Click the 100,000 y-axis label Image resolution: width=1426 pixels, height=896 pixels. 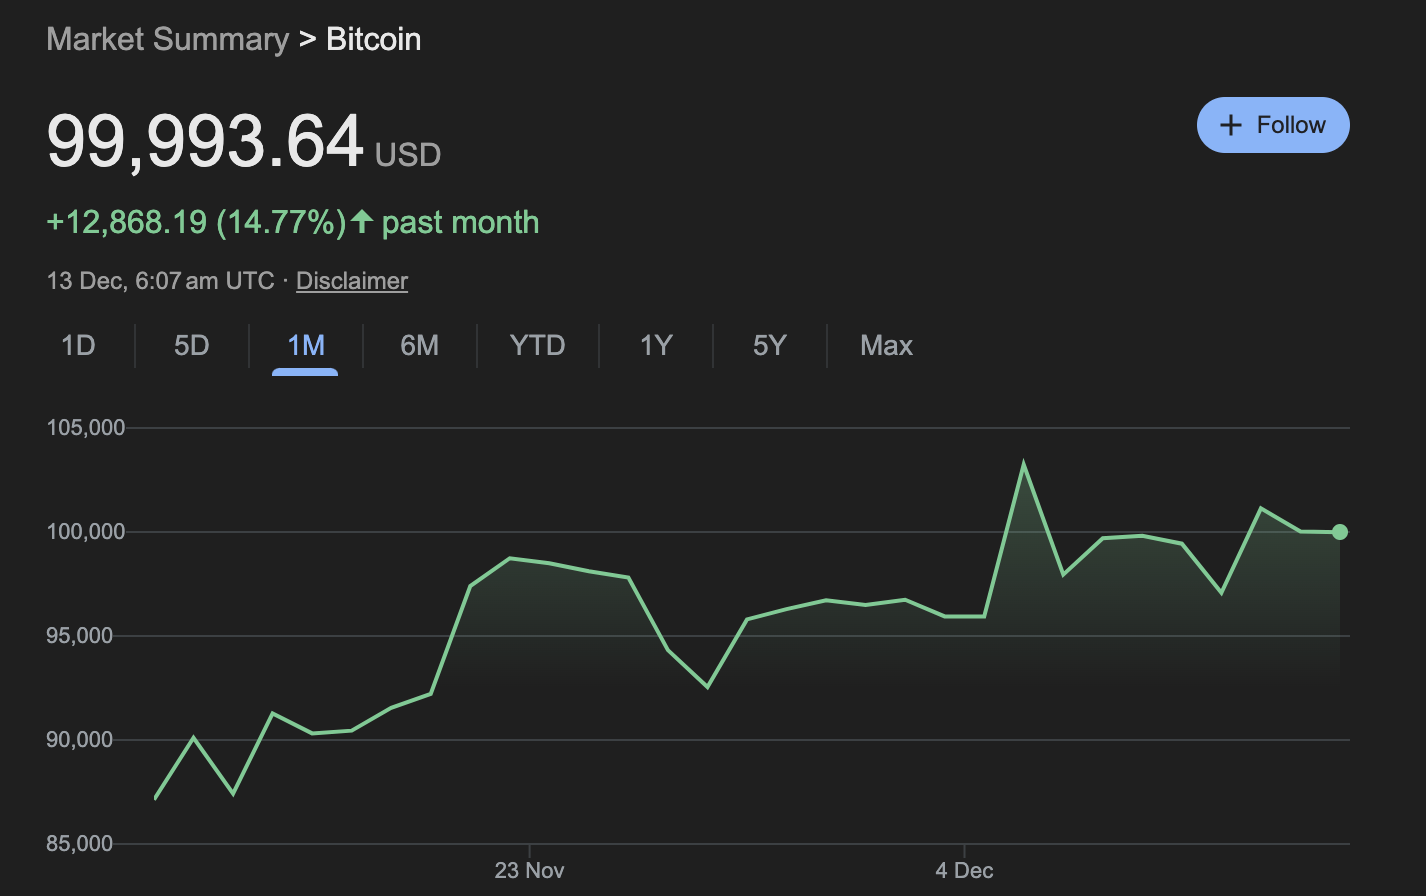(86, 532)
